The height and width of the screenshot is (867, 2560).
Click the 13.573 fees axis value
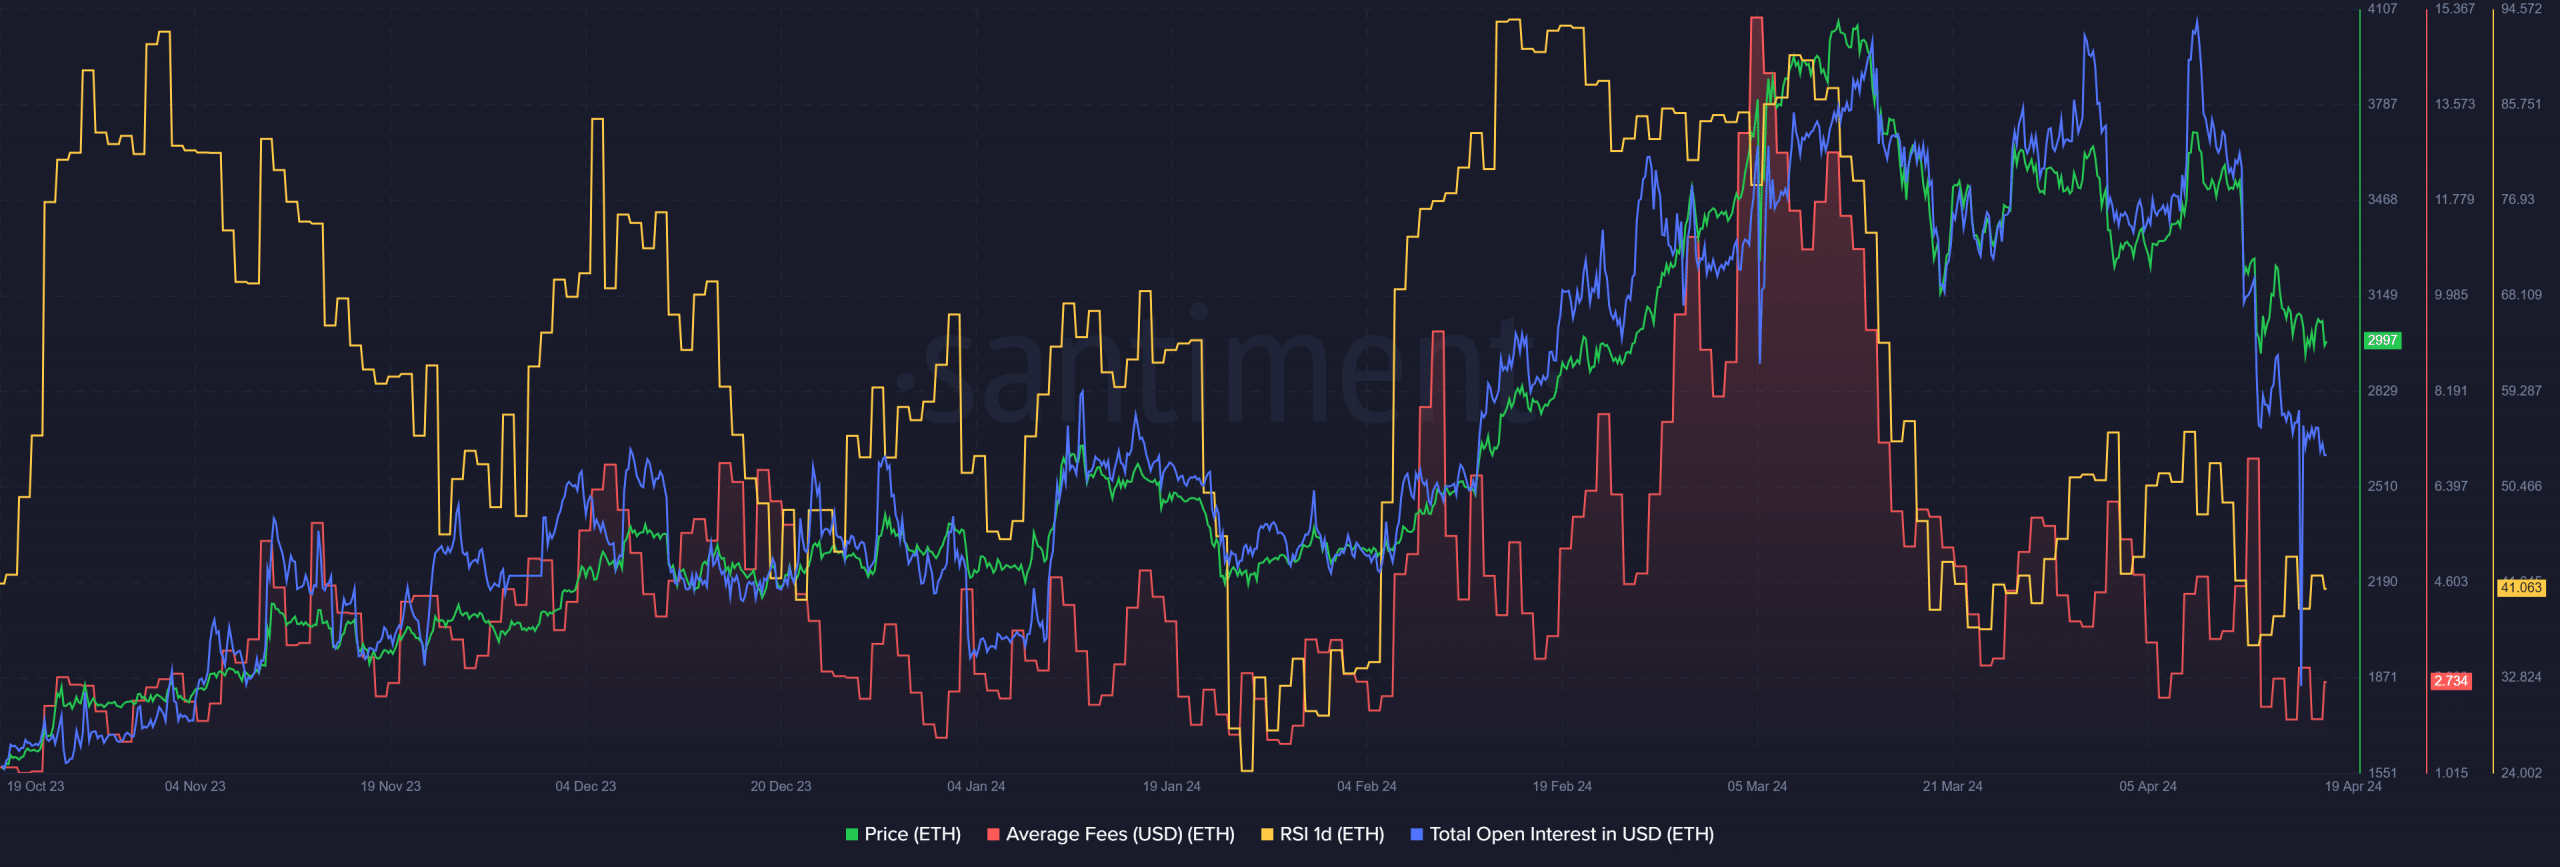tap(2455, 104)
